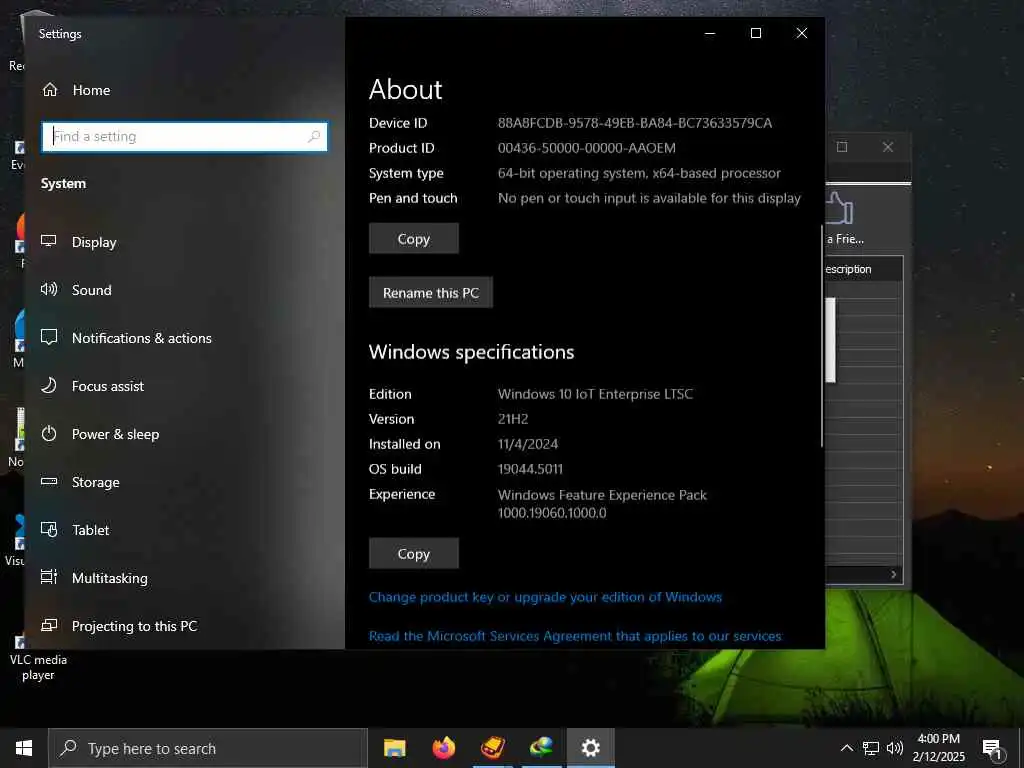Screen dimensions: 1024x768
Task: Open the Microsoft Services Agreement link
Action: click(575, 636)
